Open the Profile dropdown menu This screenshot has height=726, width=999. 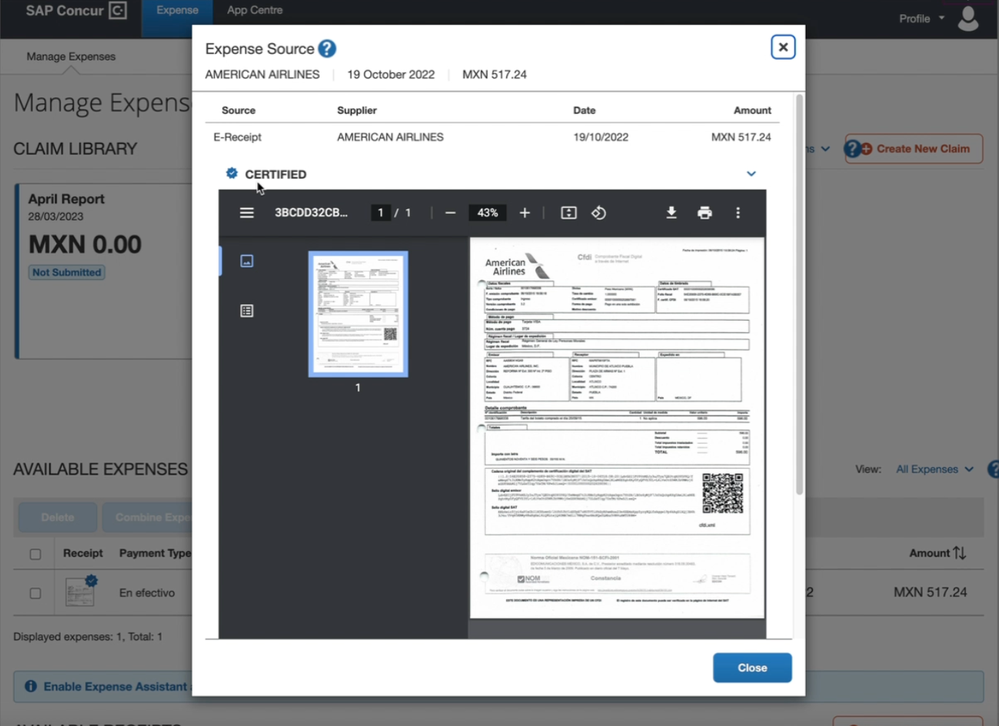point(921,18)
